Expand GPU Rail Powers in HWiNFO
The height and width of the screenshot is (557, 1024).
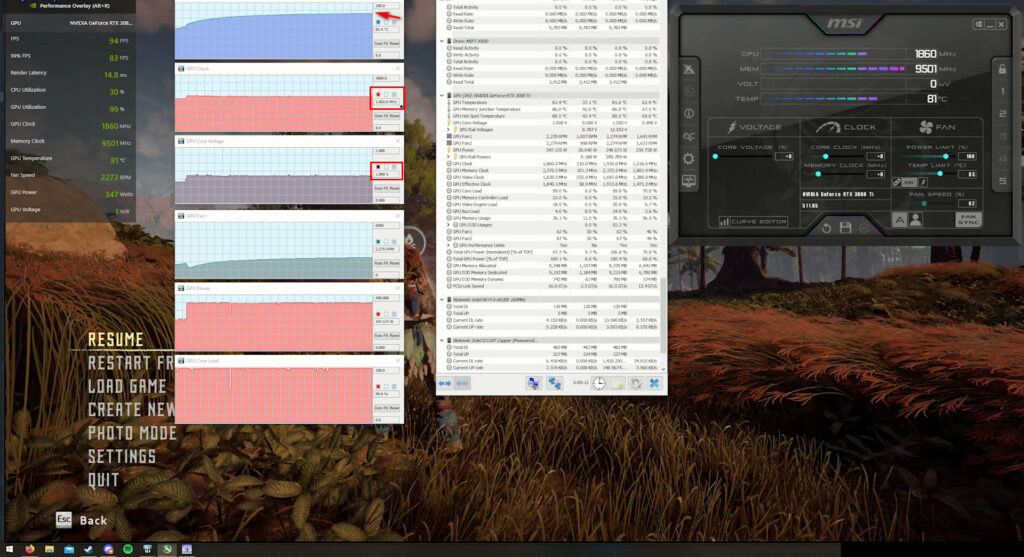(x=449, y=157)
